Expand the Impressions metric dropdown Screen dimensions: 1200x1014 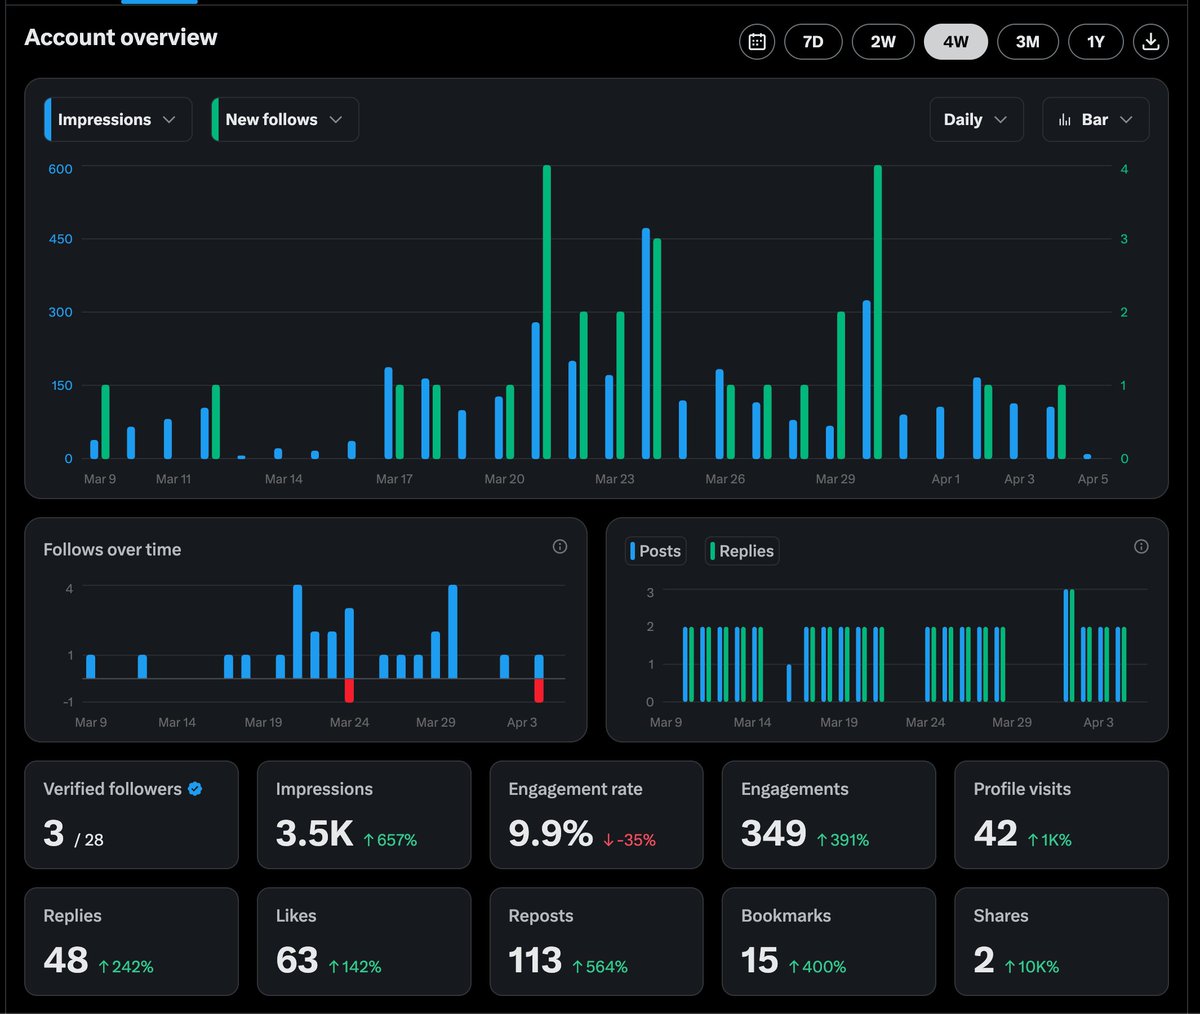[x=118, y=119]
